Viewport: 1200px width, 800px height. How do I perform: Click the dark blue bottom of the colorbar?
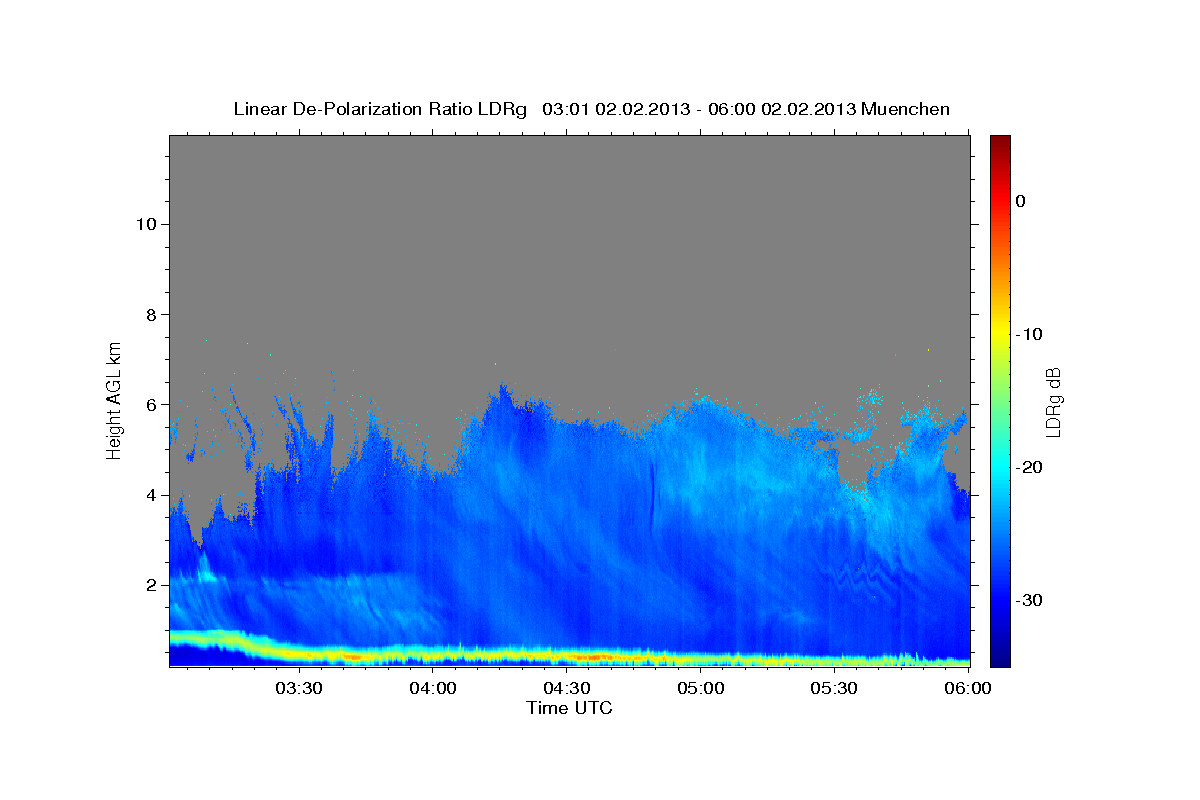1000,658
